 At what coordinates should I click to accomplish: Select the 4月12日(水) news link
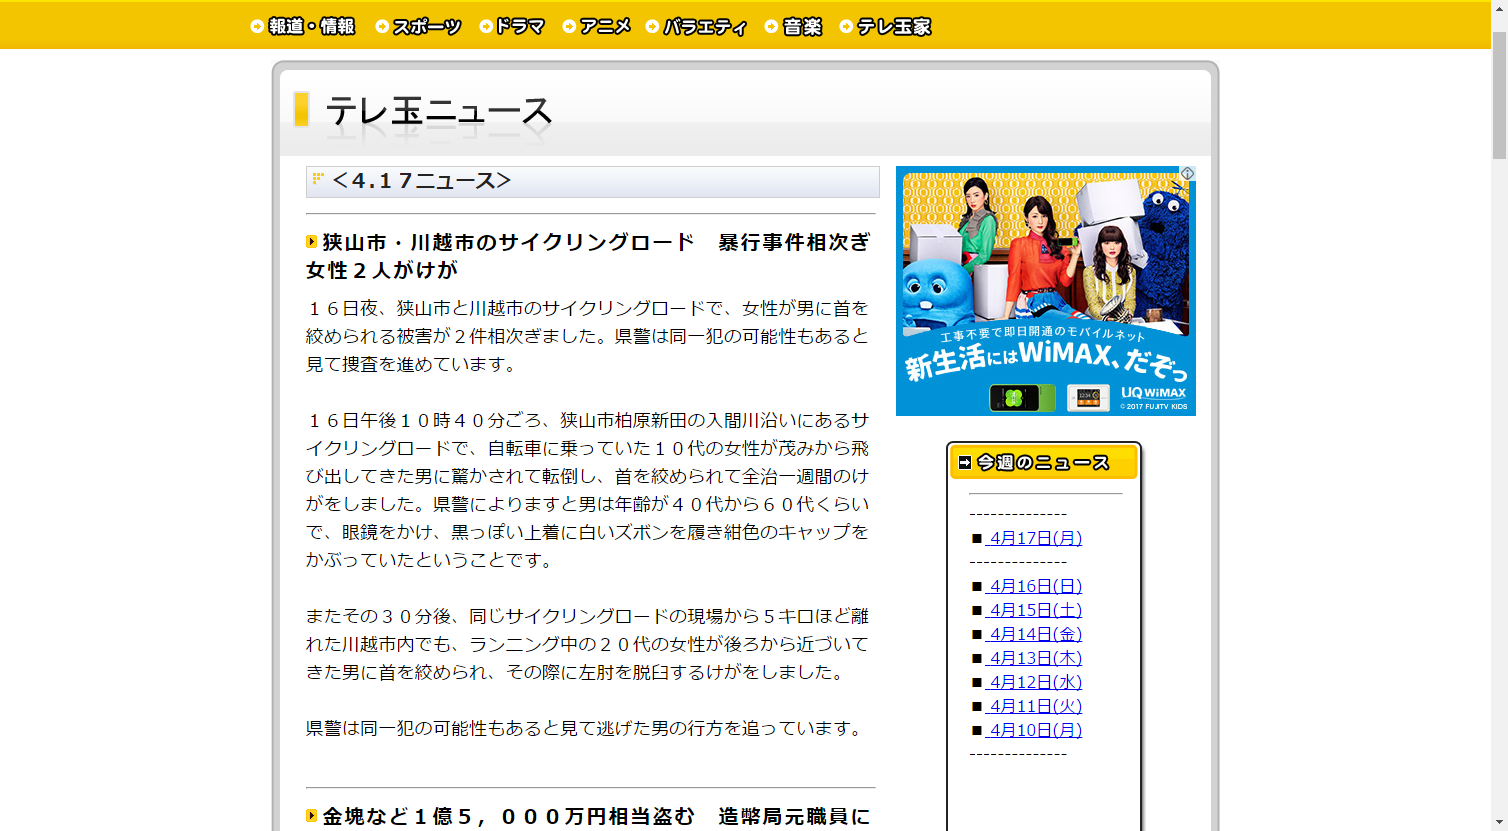(x=1035, y=682)
